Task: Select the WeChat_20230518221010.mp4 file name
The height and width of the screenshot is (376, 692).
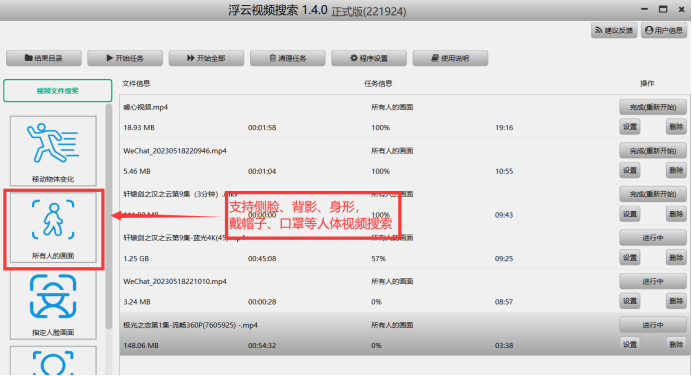Action: tap(175, 282)
